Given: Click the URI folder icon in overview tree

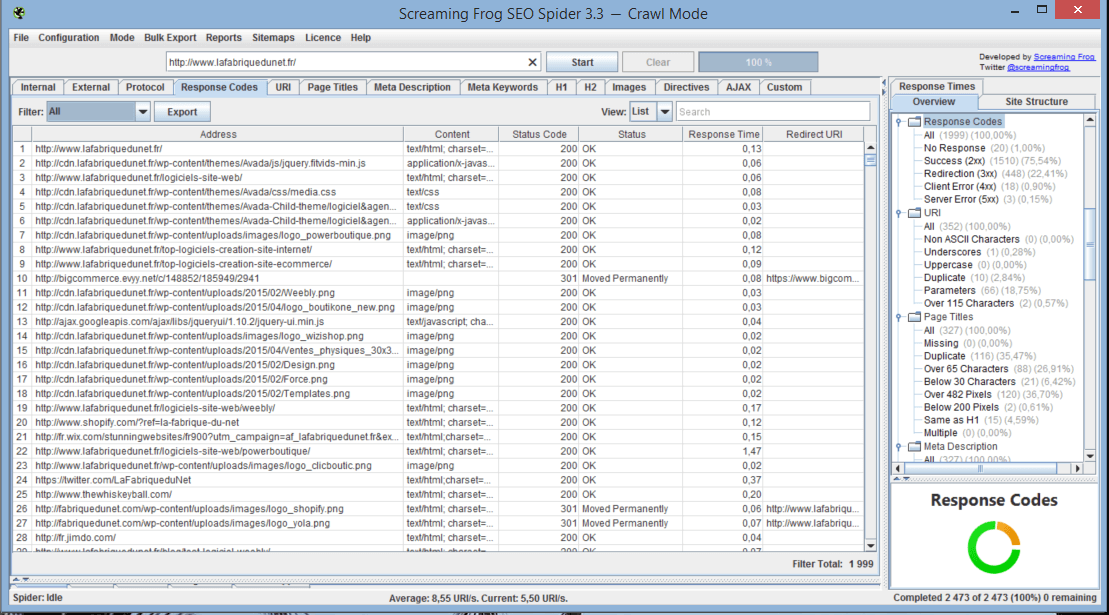Looking at the screenshot, I should coord(914,213).
